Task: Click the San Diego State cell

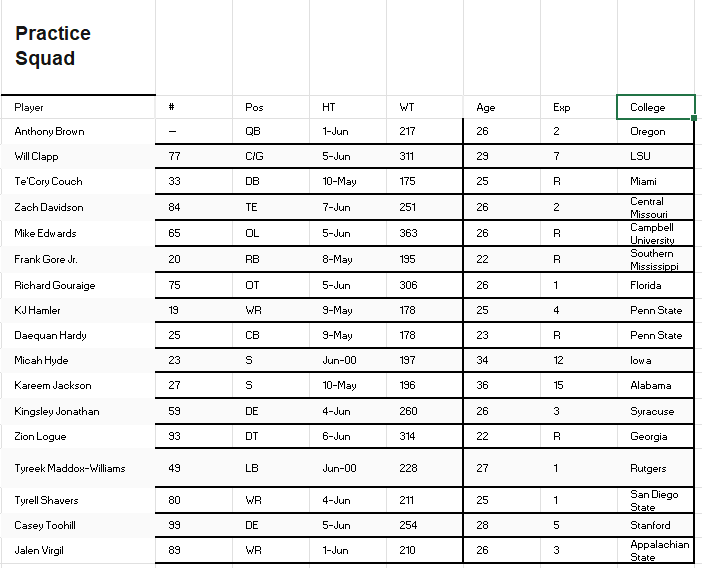Action: (655, 500)
